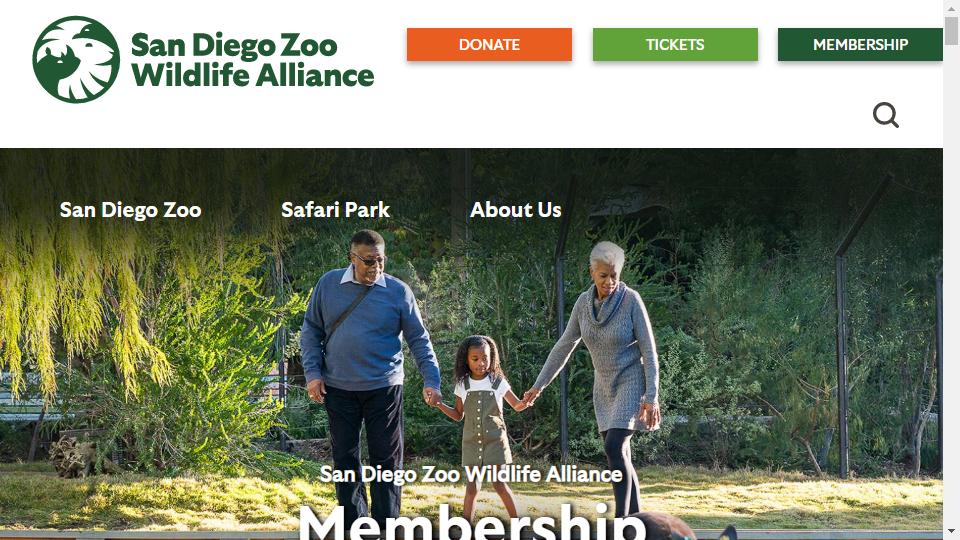Click the girl in the overalls in photo

point(483,422)
